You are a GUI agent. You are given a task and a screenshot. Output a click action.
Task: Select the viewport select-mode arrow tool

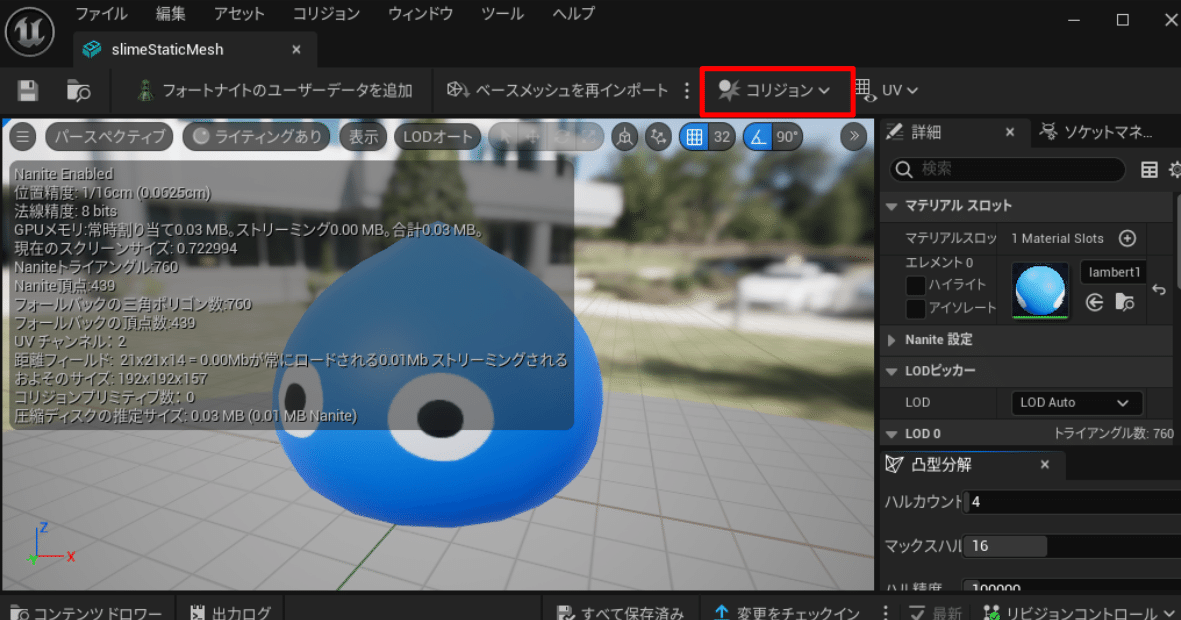click(505, 137)
